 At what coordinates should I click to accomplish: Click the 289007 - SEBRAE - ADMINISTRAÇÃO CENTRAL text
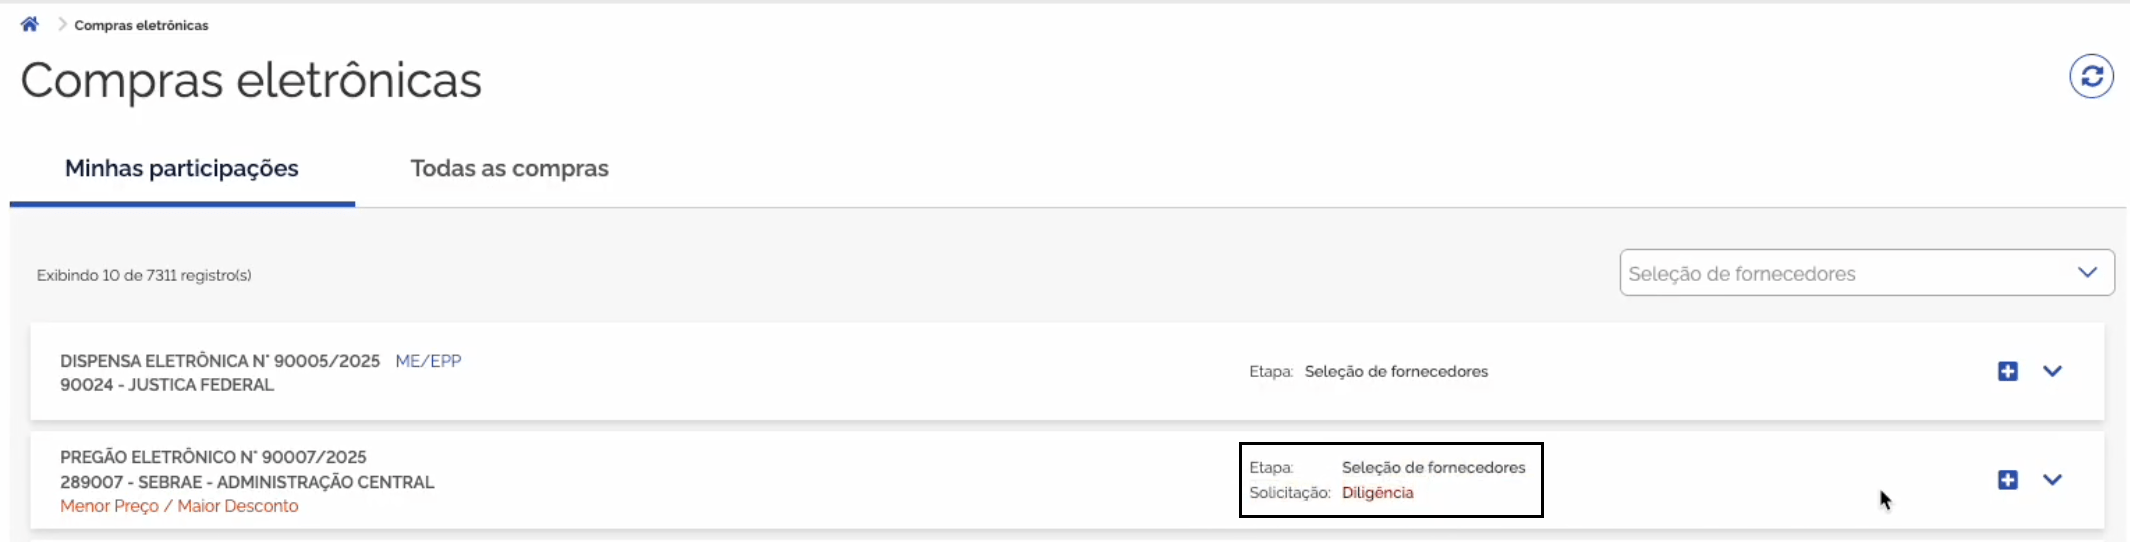tap(247, 482)
